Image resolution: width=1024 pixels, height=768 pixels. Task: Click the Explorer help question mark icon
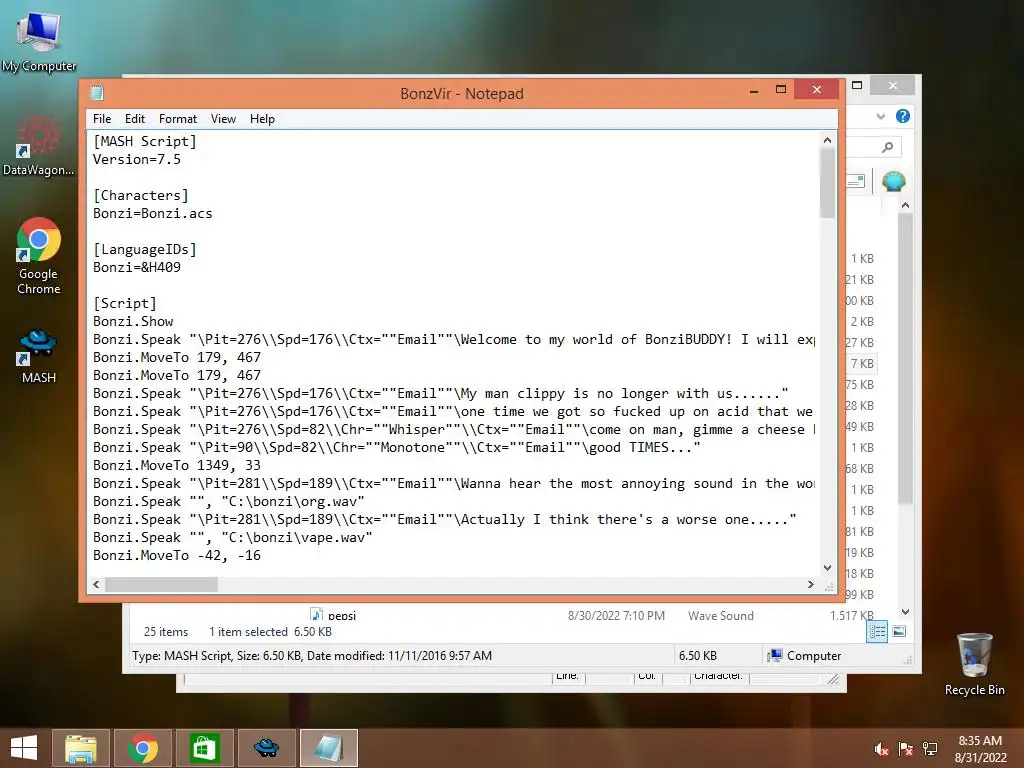pyautogui.click(x=903, y=116)
